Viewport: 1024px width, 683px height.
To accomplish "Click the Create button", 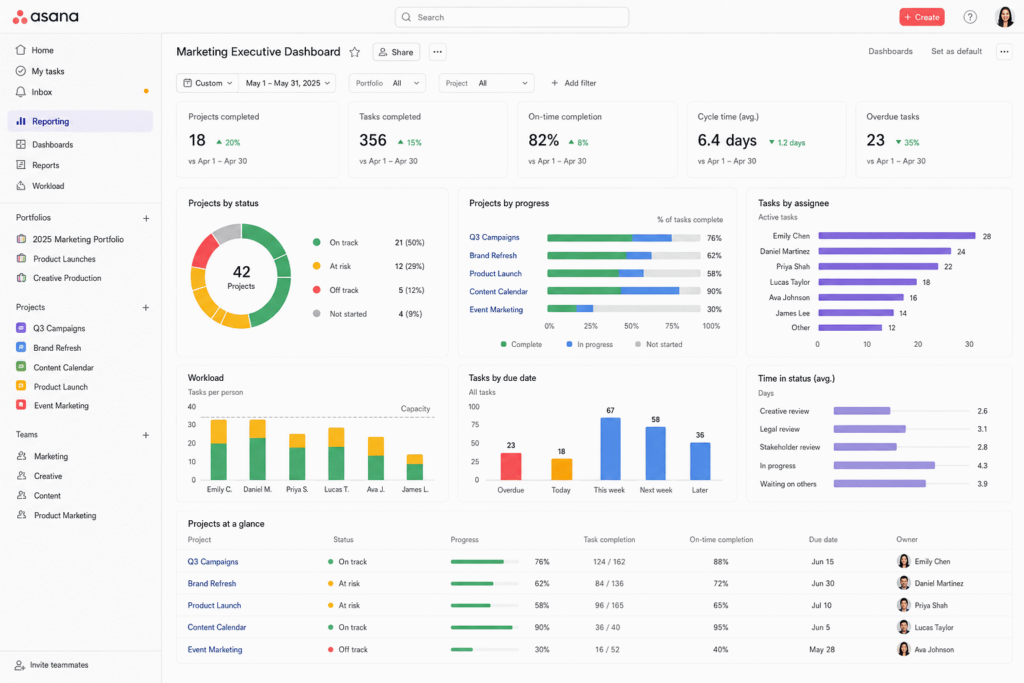I will click(x=921, y=17).
